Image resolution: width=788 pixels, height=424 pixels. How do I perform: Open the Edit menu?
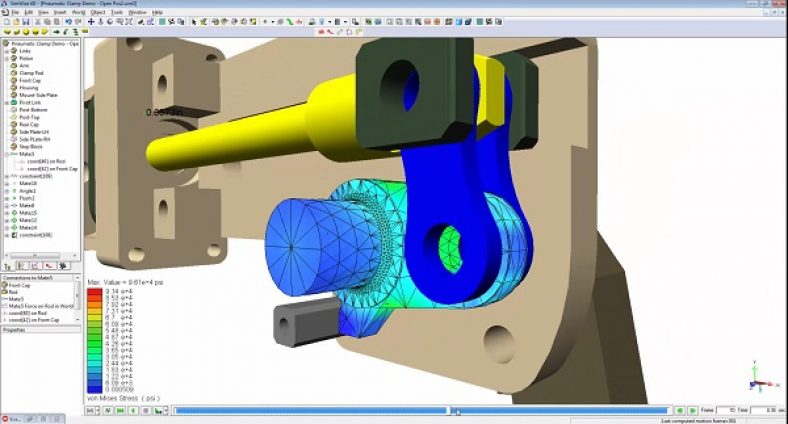[29, 12]
